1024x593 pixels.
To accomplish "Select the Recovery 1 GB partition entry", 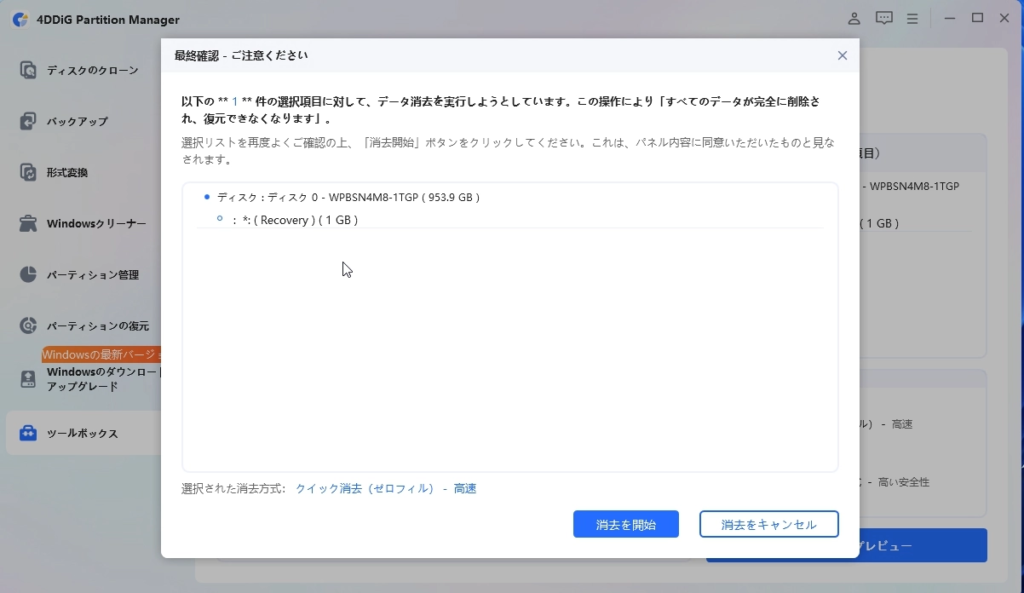I will pos(300,220).
